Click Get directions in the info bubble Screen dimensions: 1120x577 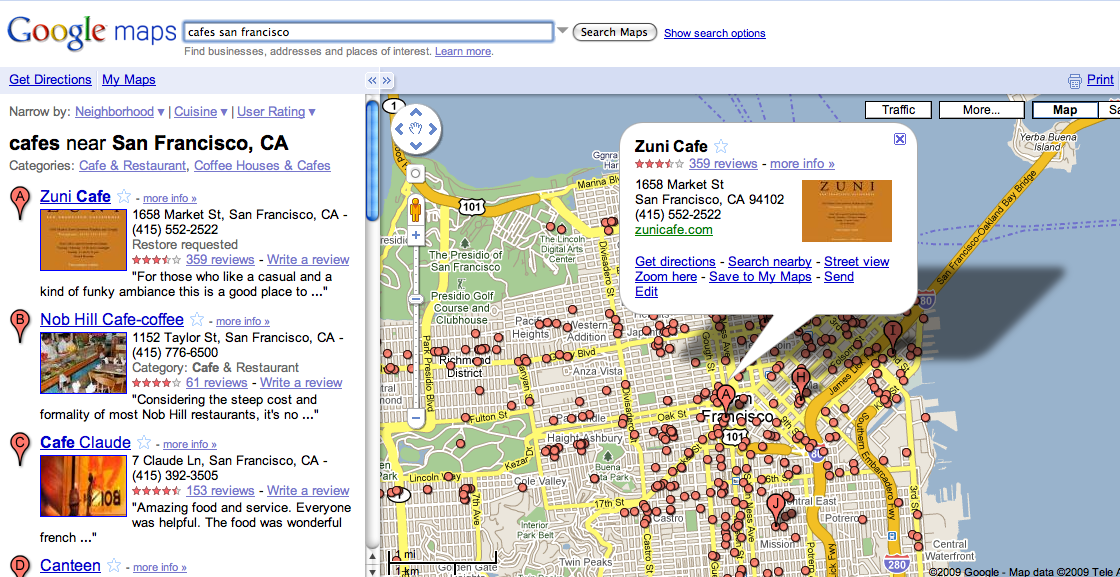pyautogui.click(x=675, y=261)
